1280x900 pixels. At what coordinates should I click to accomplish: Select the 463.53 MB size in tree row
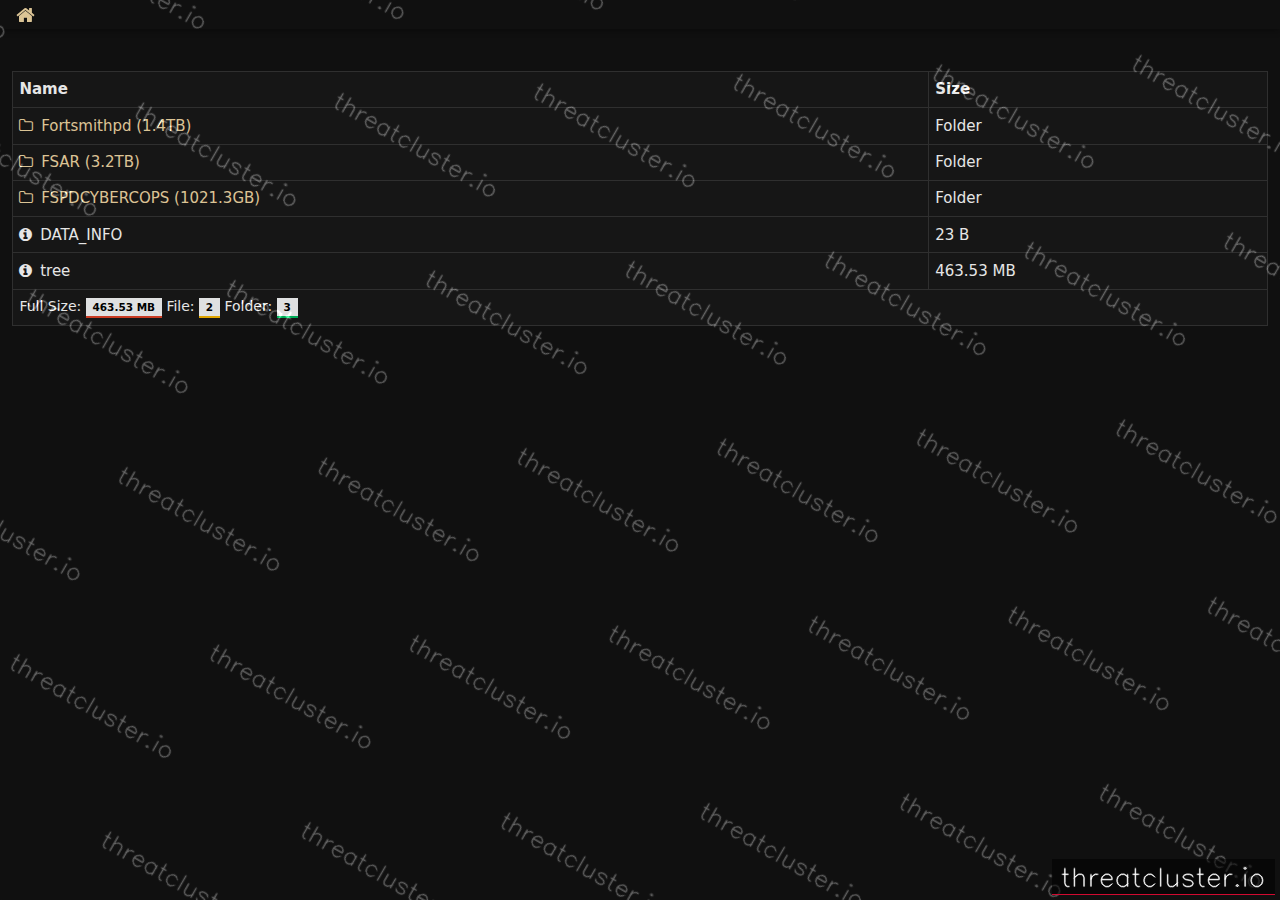(975, 270)
